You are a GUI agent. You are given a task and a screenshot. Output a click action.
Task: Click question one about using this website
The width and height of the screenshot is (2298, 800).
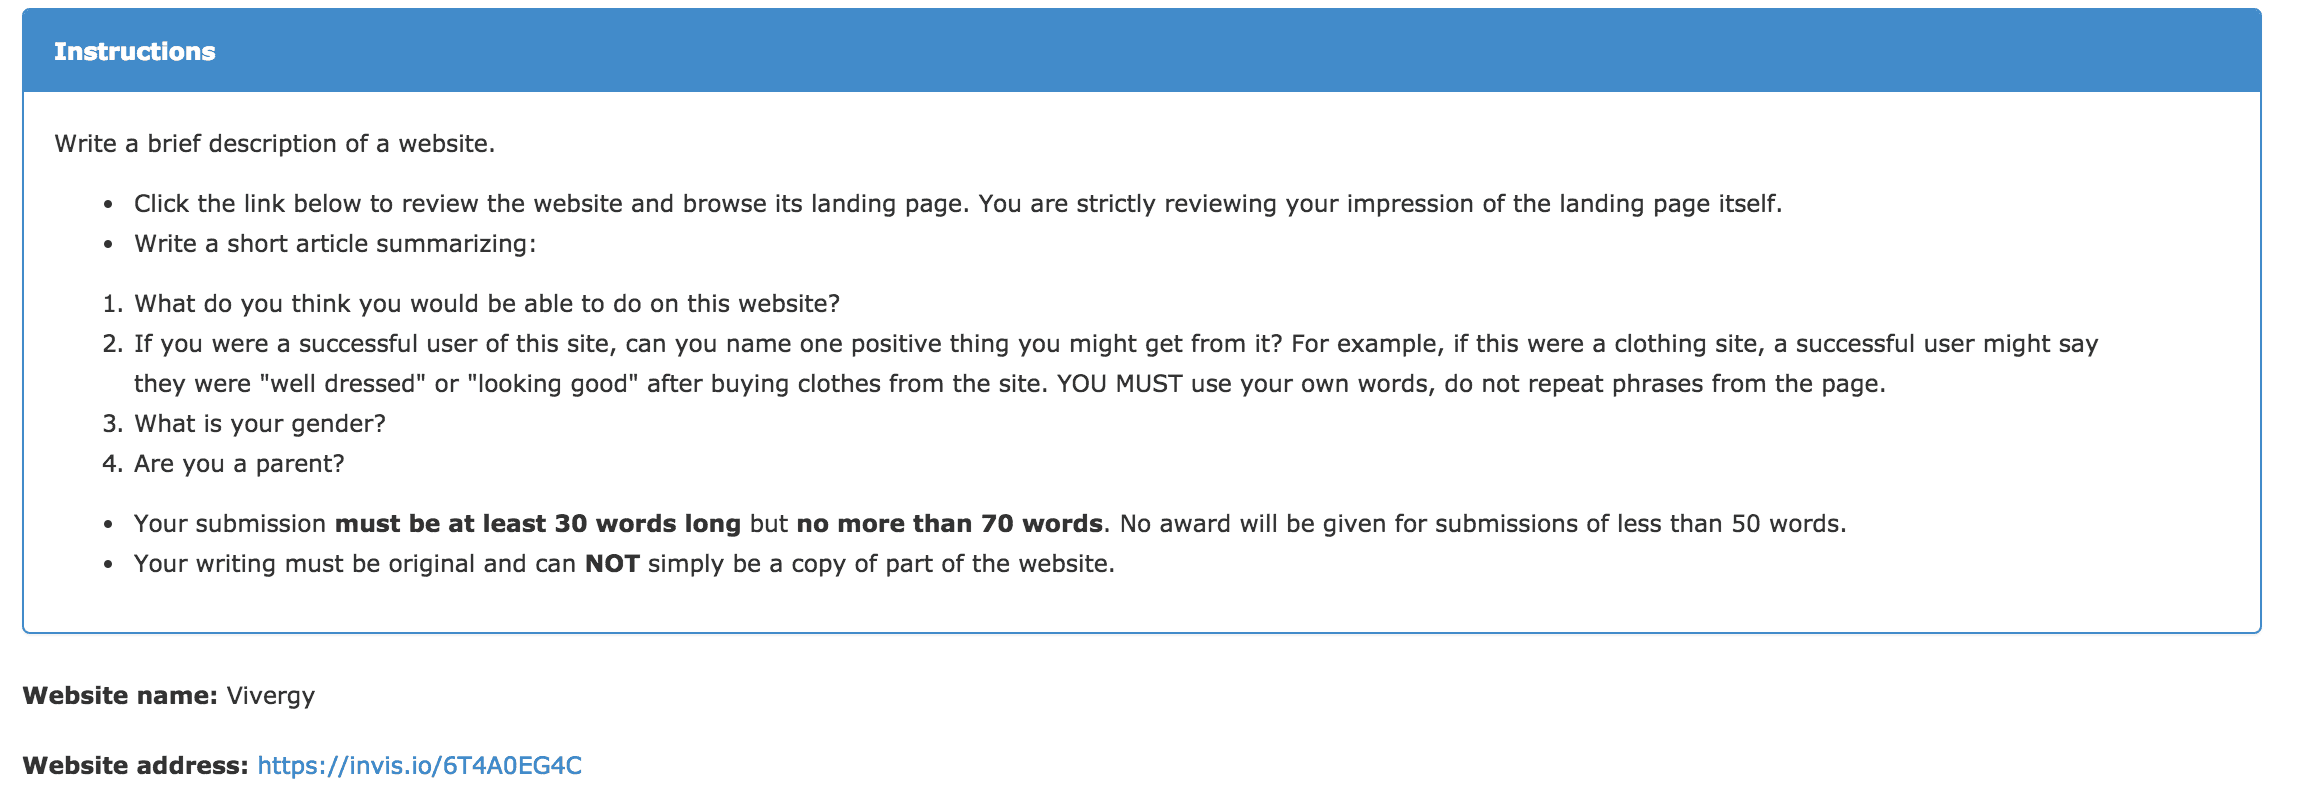tap(487, 304)
